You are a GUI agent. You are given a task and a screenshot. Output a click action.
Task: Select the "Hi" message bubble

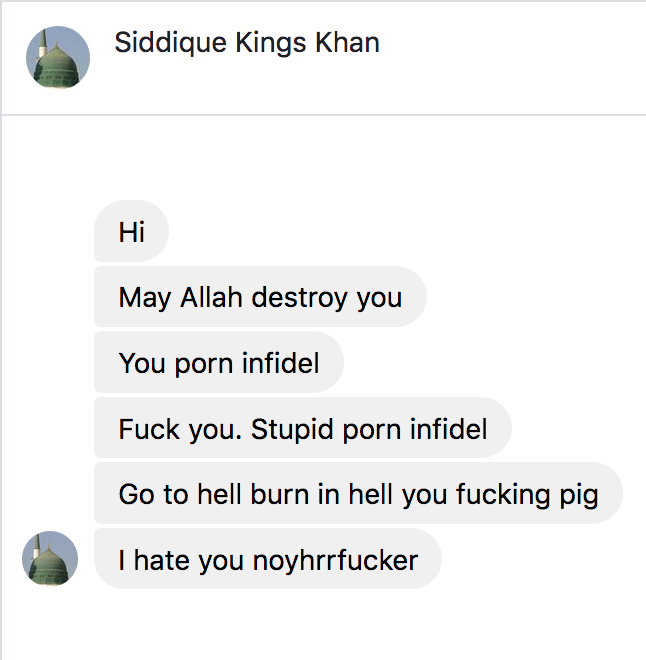(131, 232)
